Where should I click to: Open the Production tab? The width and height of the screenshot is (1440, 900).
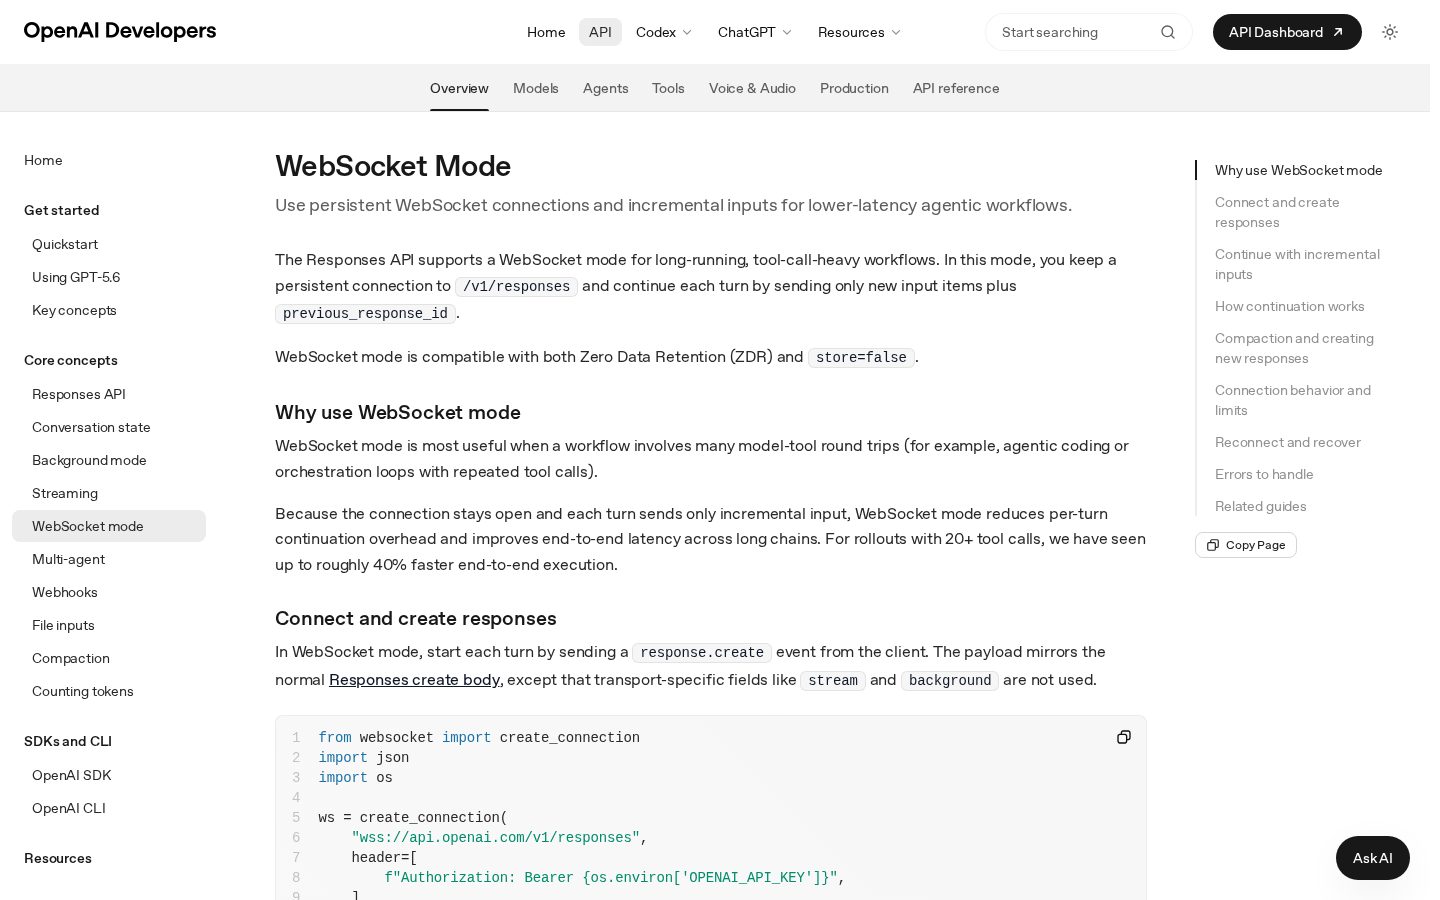(854, 88)
